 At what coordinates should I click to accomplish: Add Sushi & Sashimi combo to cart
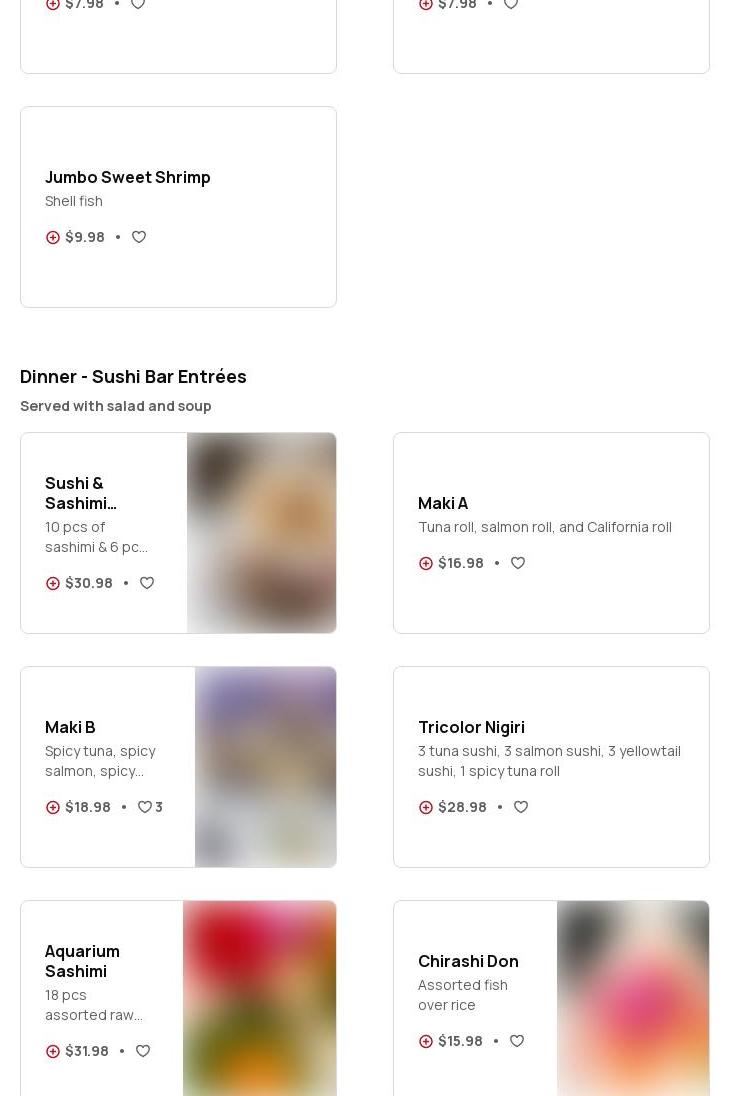tap(53, 583)
